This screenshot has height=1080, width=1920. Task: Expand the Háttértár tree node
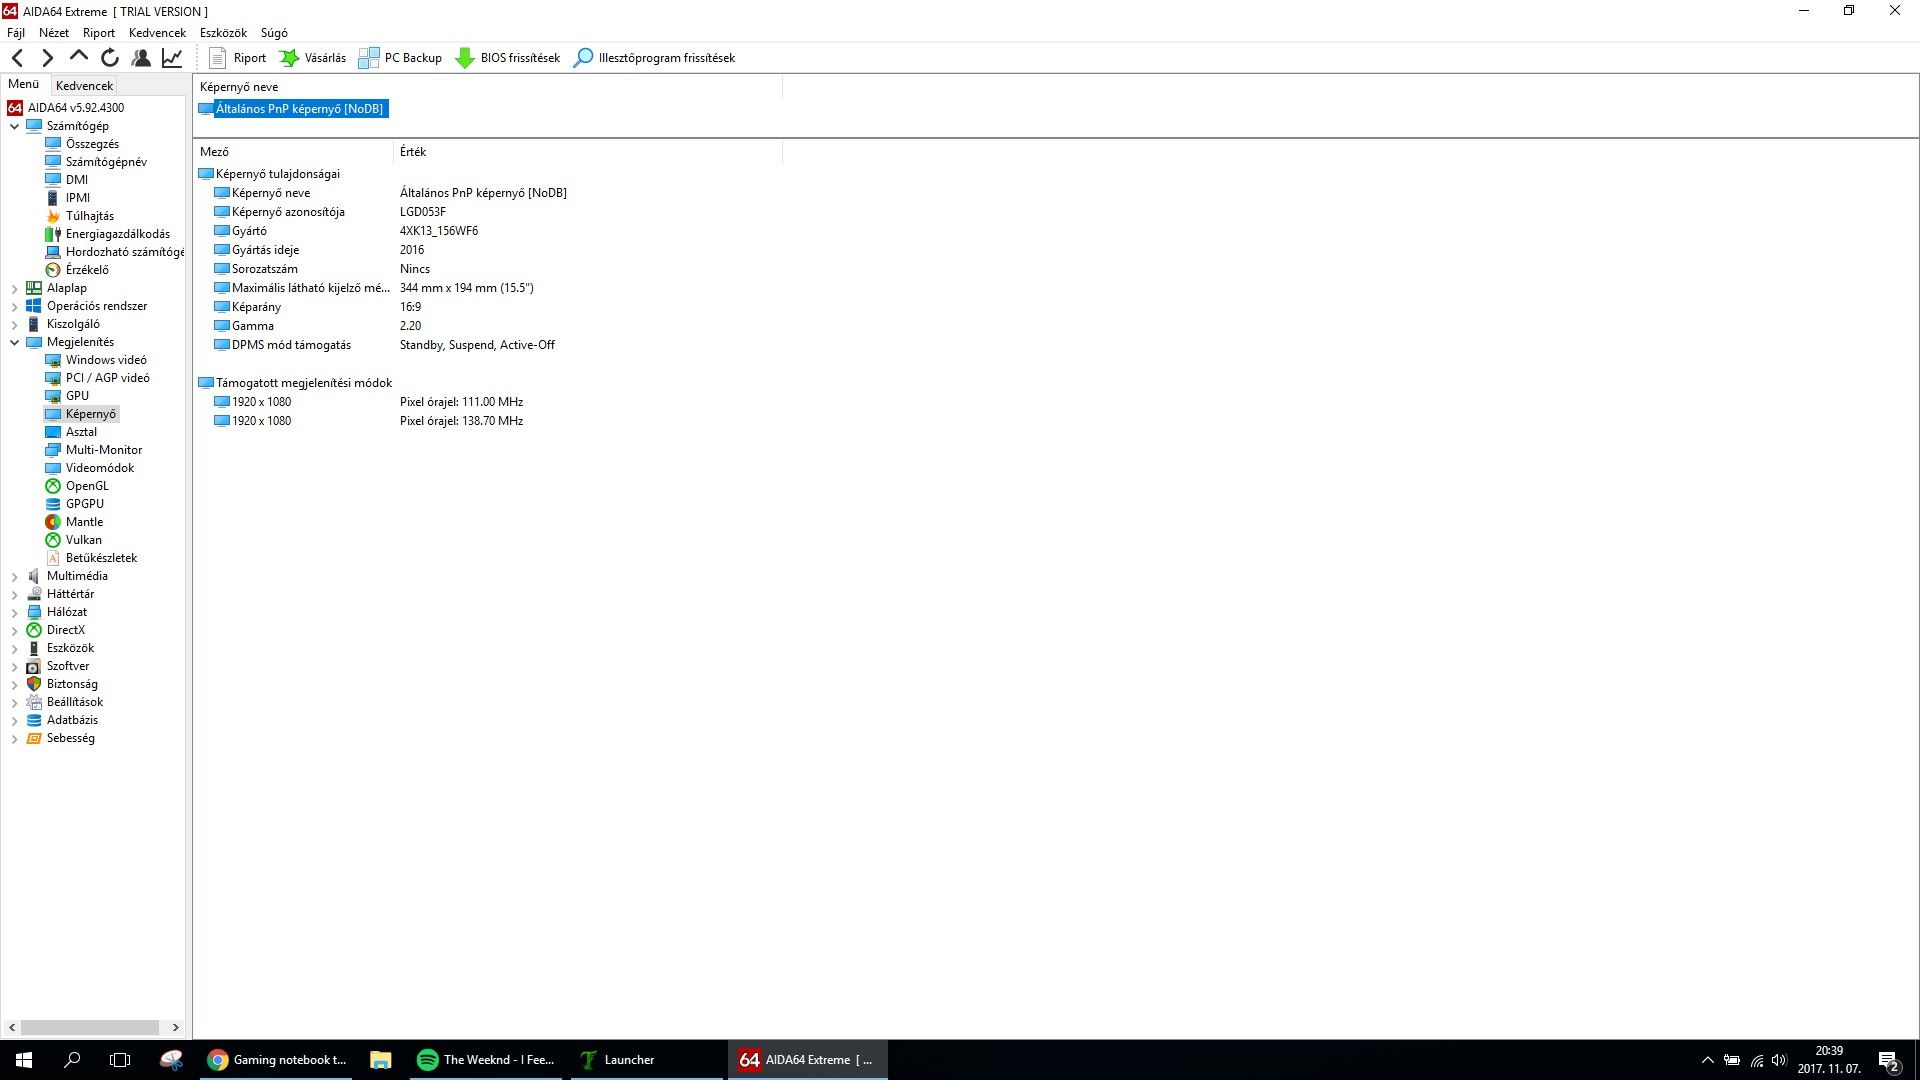15,594
